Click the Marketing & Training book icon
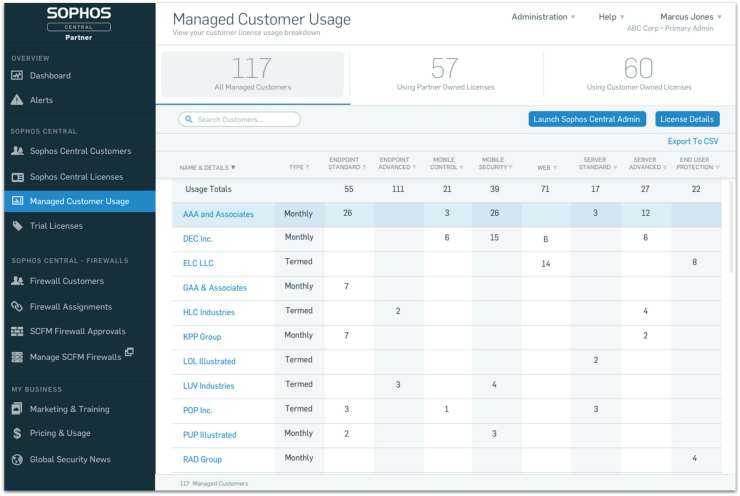The height and width of the screenshot is (496, 740). [x=17, y=409]
